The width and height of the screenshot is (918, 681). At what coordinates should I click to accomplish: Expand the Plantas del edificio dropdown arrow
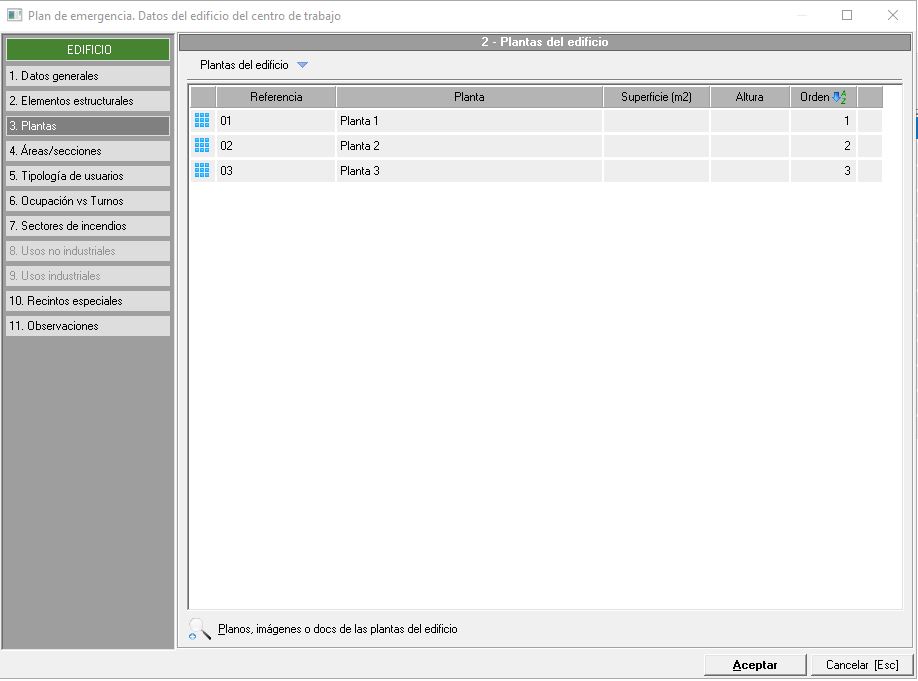303,65
